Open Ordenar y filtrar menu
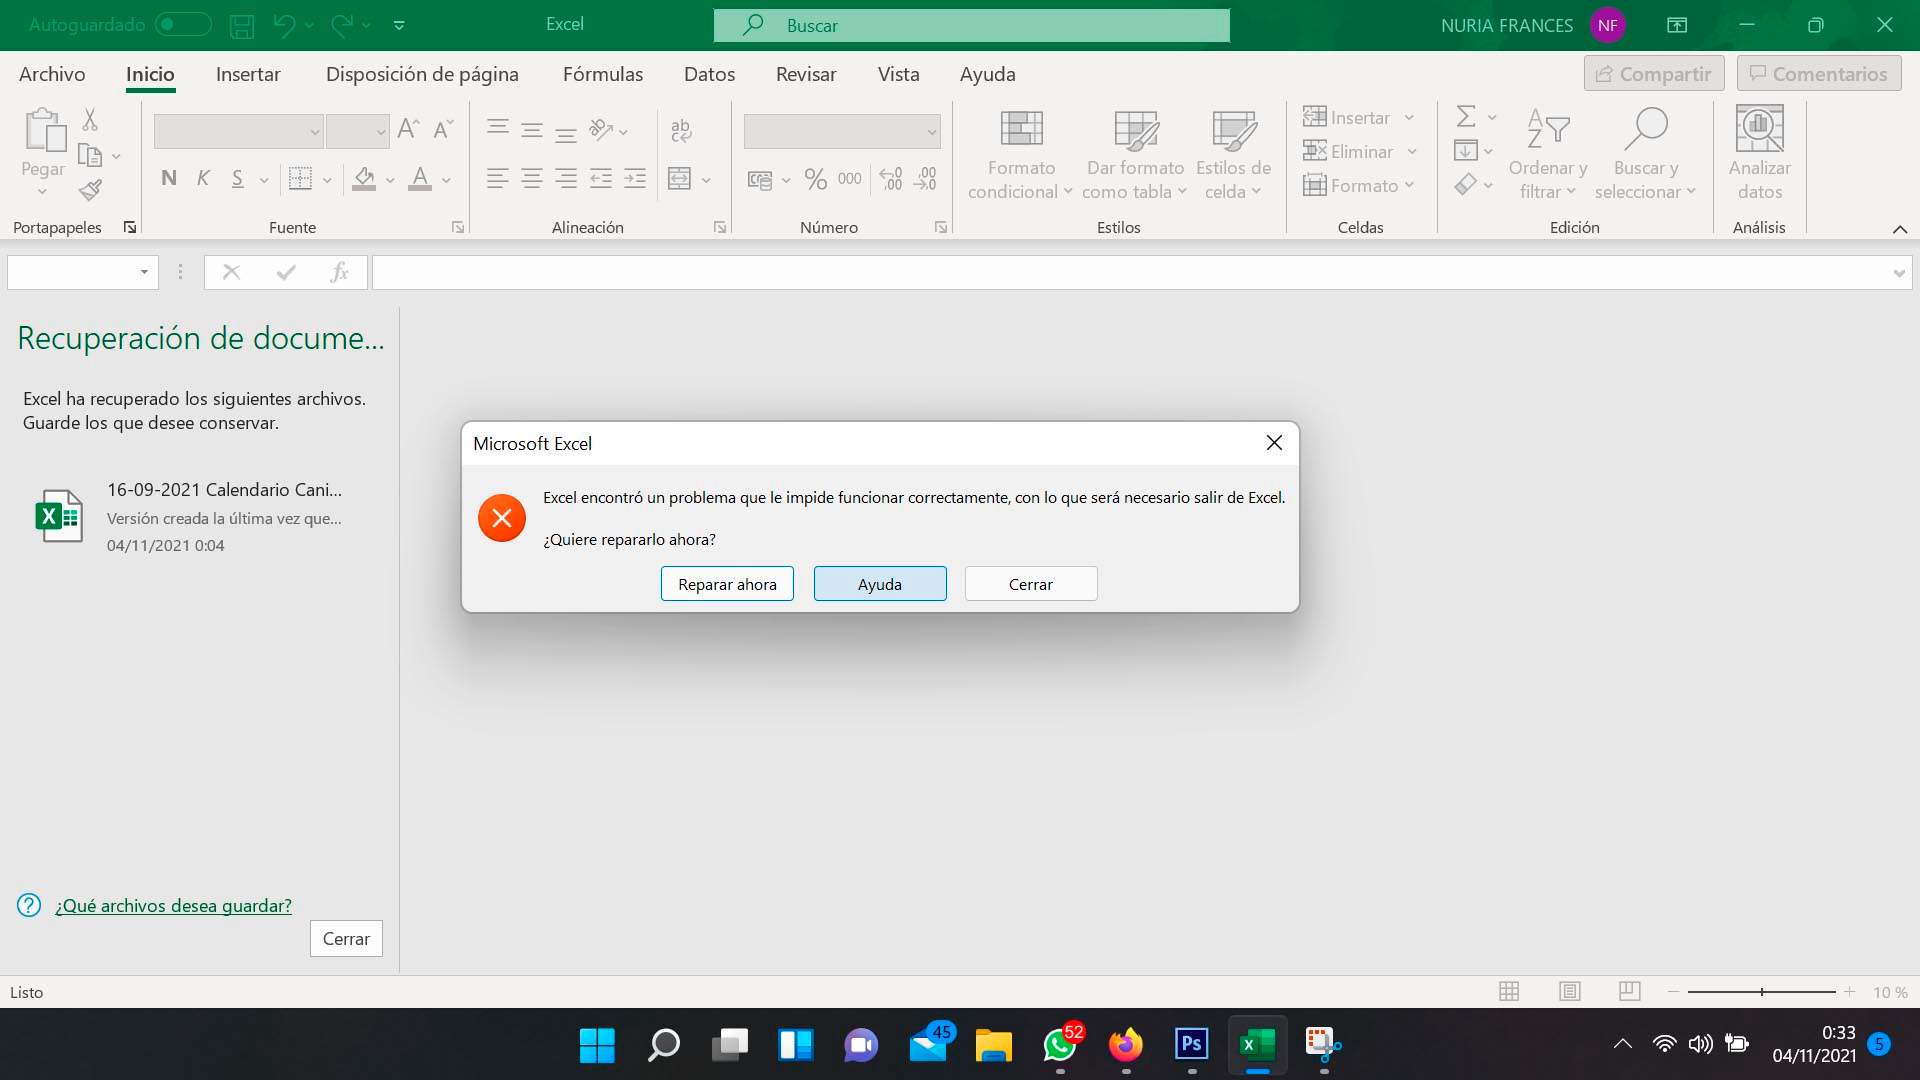This screenshot has width=1920, height=1080. pyautogui.click(x=1547, y=154)
